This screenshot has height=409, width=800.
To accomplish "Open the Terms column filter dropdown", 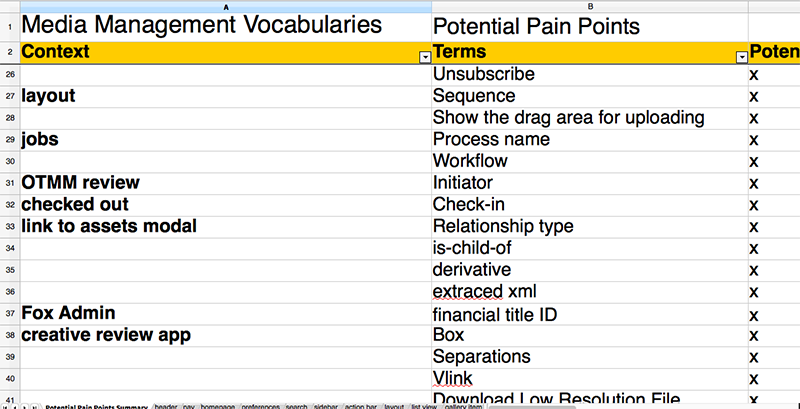I will click(x=741, y=58).
